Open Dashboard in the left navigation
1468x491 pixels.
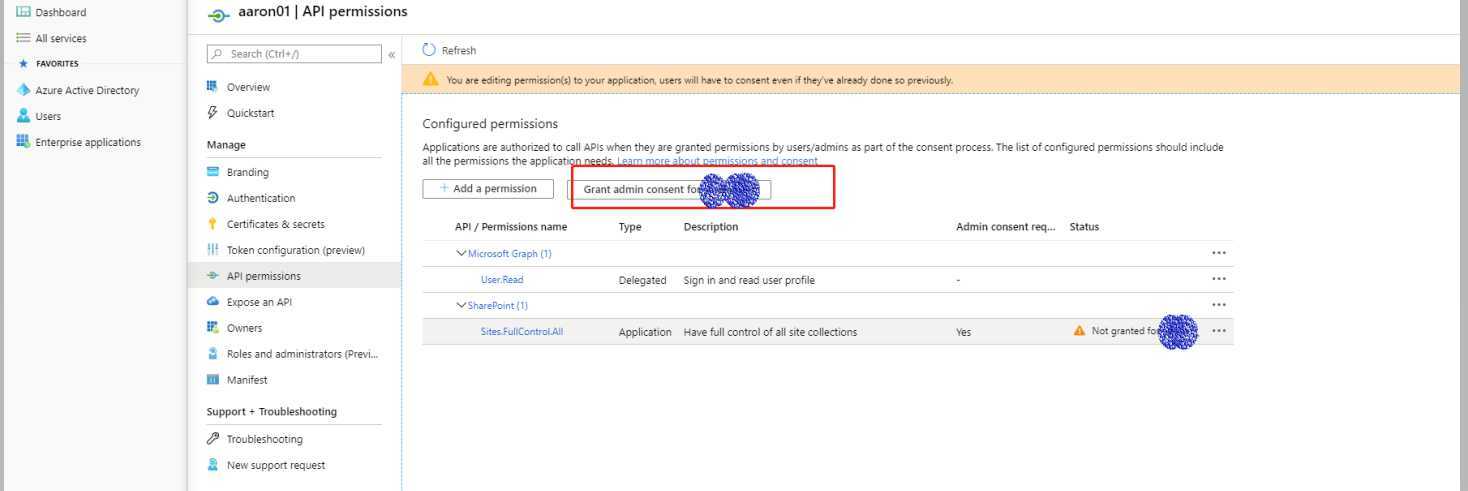[60, 12]
